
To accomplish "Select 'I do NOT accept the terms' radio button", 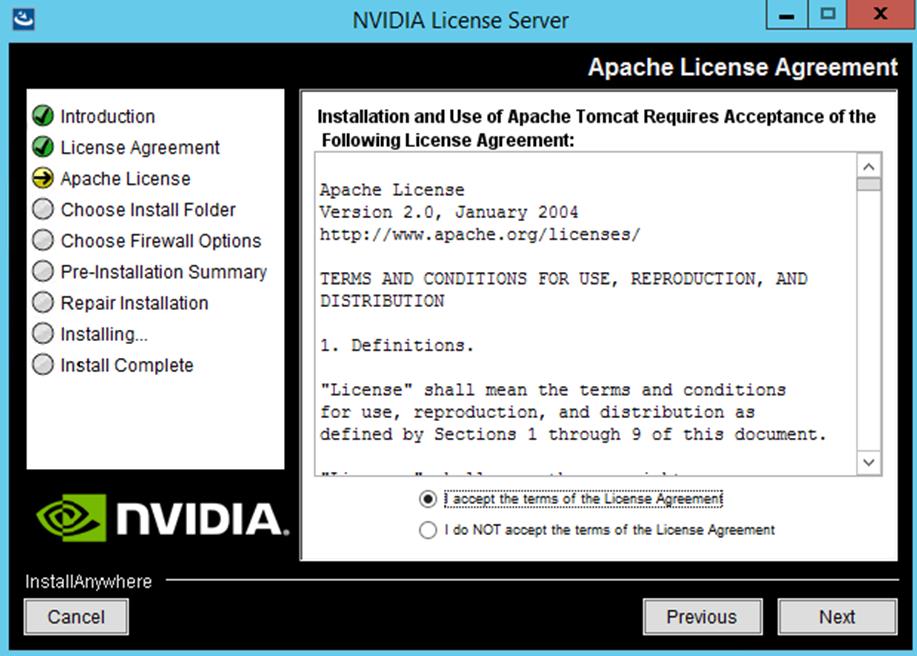I will (428, 530).
